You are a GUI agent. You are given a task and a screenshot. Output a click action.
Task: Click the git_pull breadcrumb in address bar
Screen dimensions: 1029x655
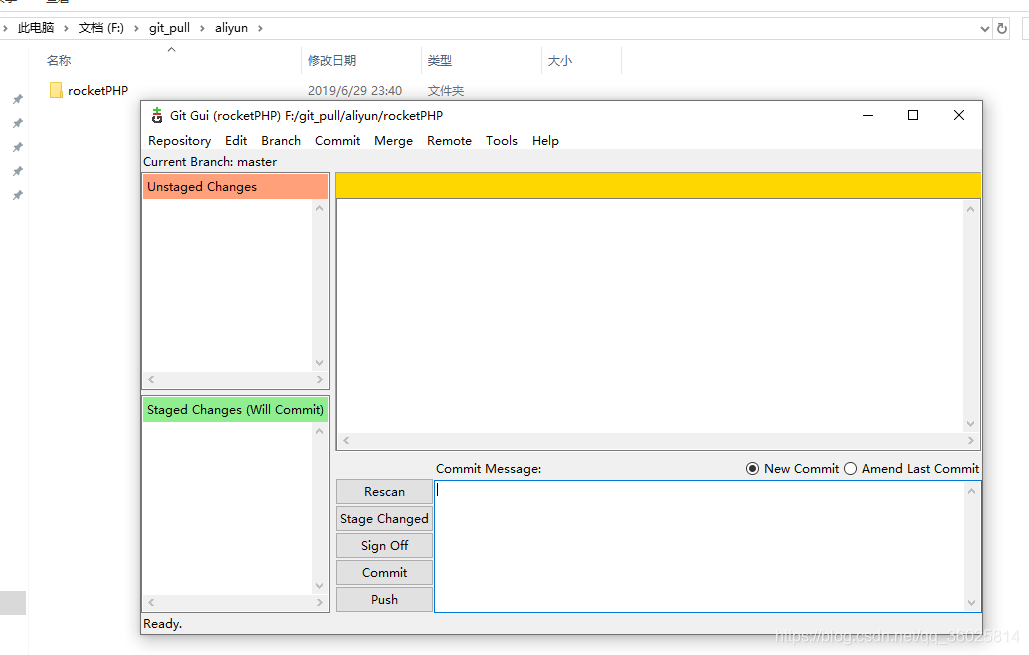169,28
